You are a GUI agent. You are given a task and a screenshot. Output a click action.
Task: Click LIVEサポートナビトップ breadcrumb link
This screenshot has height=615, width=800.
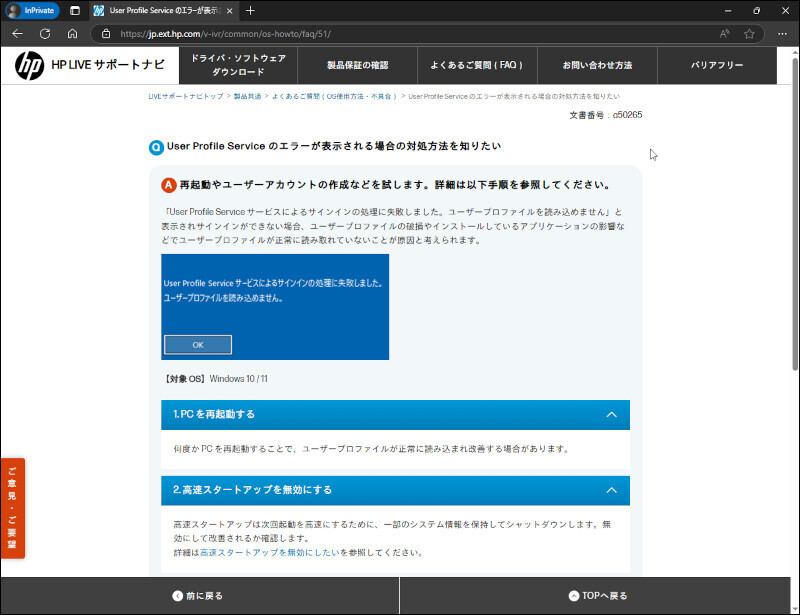(x=186, y=96)
